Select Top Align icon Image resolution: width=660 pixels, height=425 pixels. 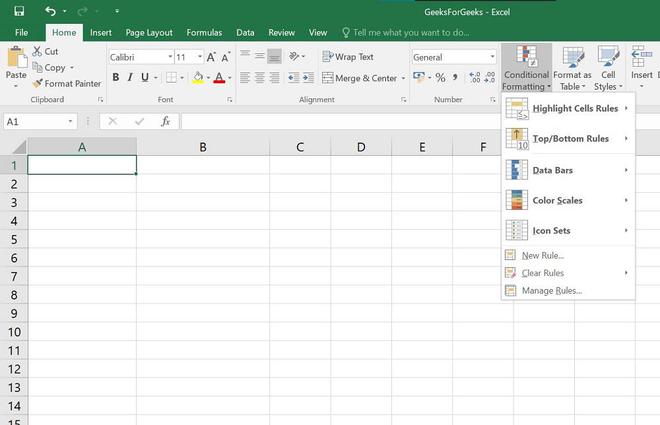[245, 56]
